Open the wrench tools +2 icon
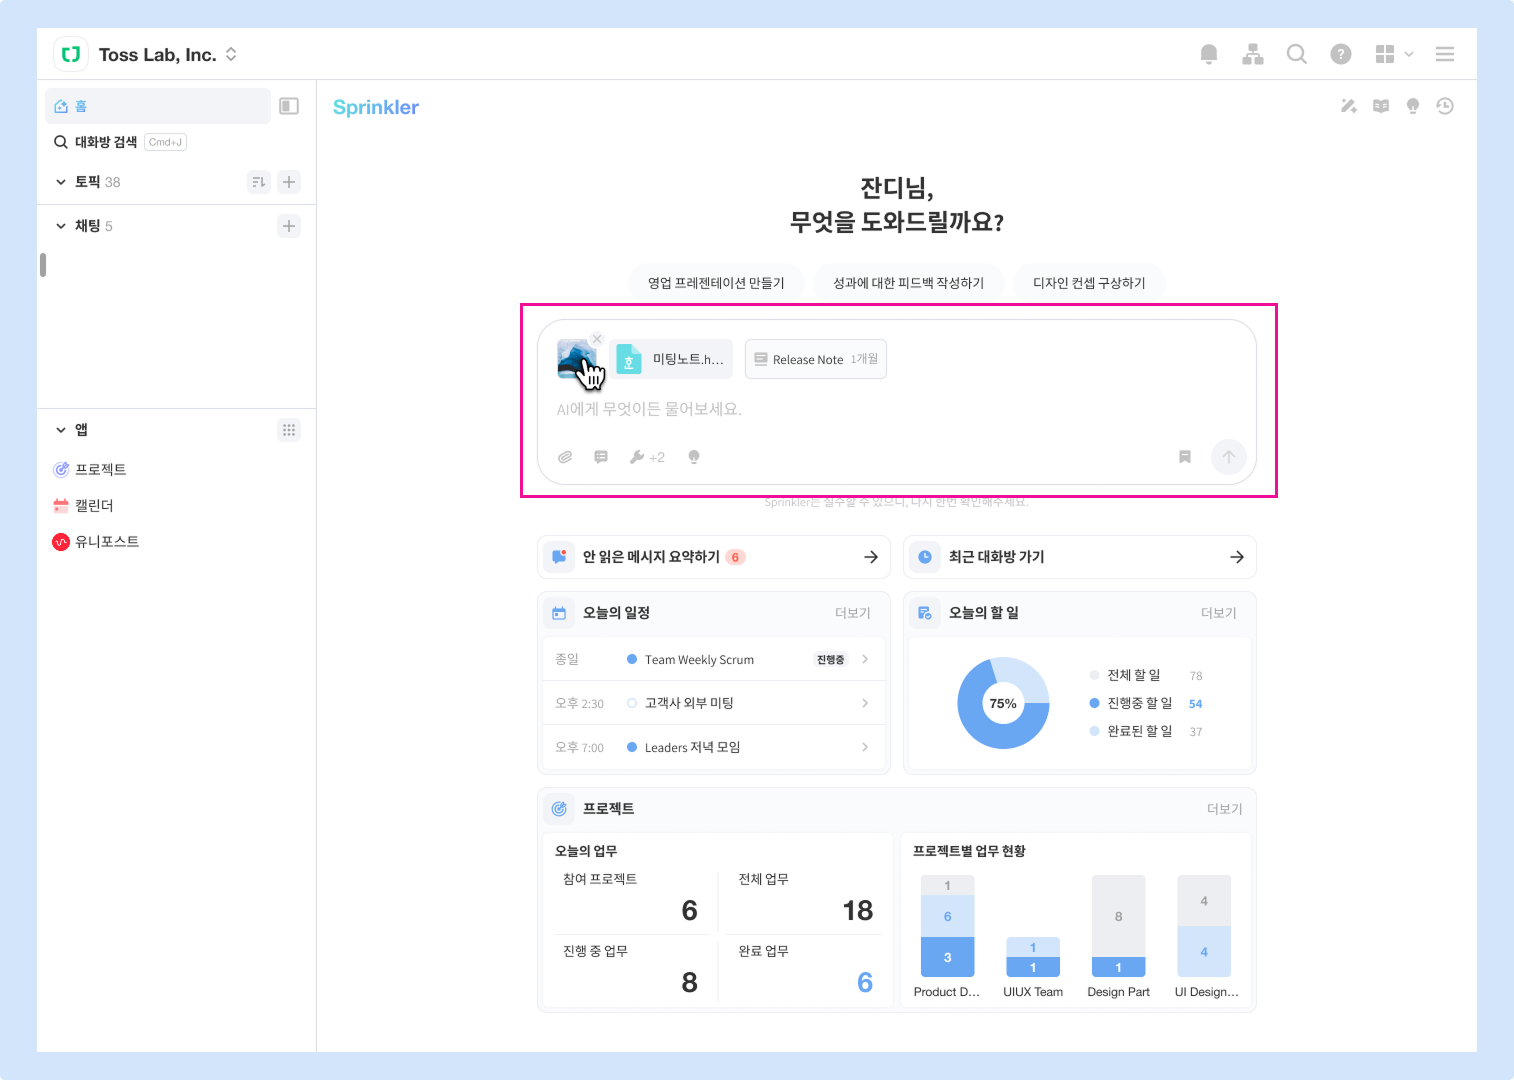The height and width of the screenshot is (1080, 1514). click(647, 457)
